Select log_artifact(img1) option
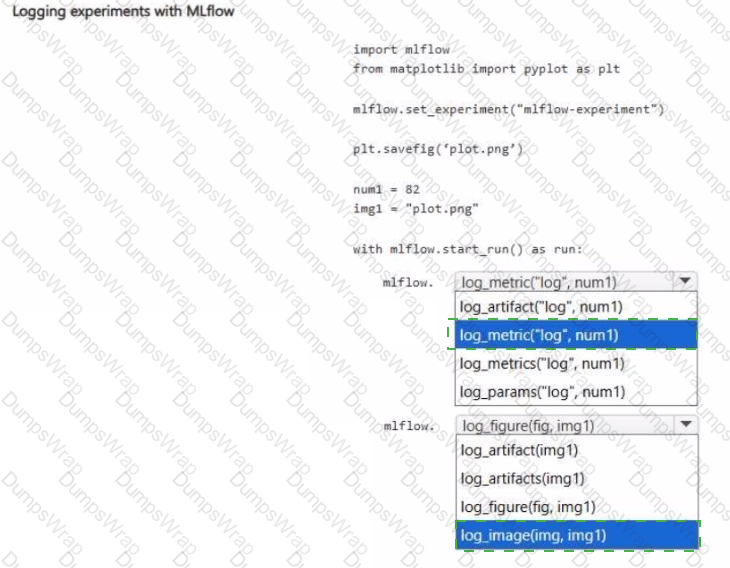Screen dimensions: 730x568 tap(577, 450)
